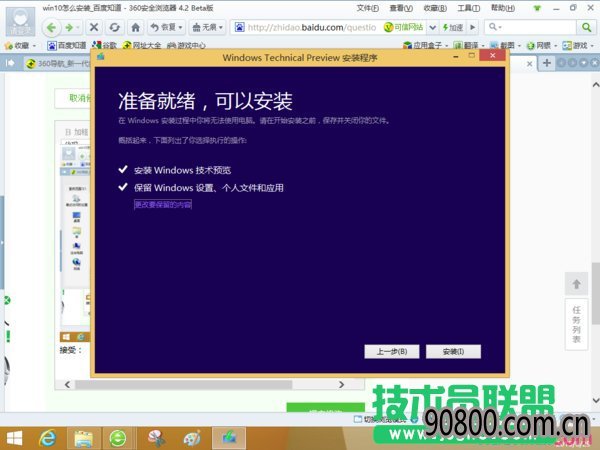Open the 应用盒子 dropdown
Image resolution: width=600 pixels, height=450 pixels.
425,46
